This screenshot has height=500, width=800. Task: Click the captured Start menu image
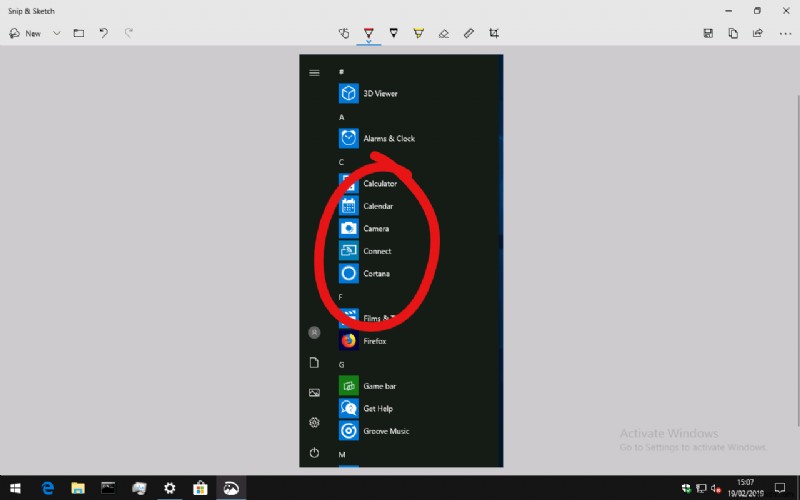click(401, 261)
